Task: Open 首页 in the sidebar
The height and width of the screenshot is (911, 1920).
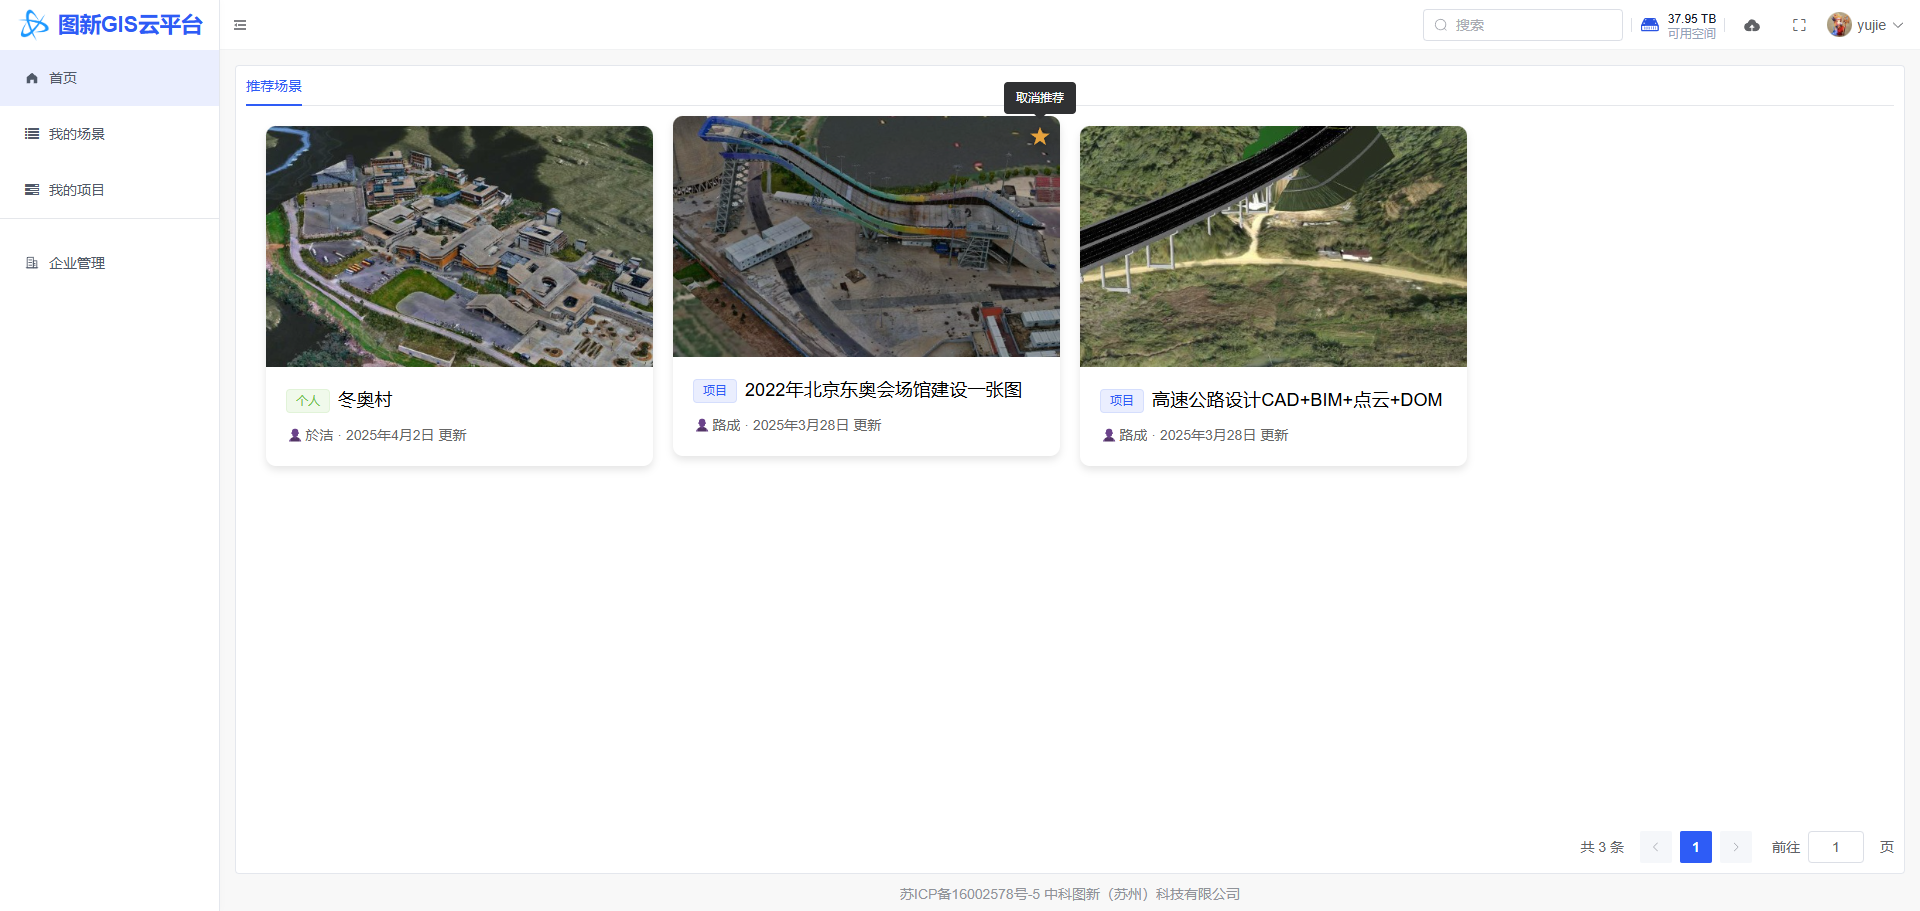Action: coord(110,78)
